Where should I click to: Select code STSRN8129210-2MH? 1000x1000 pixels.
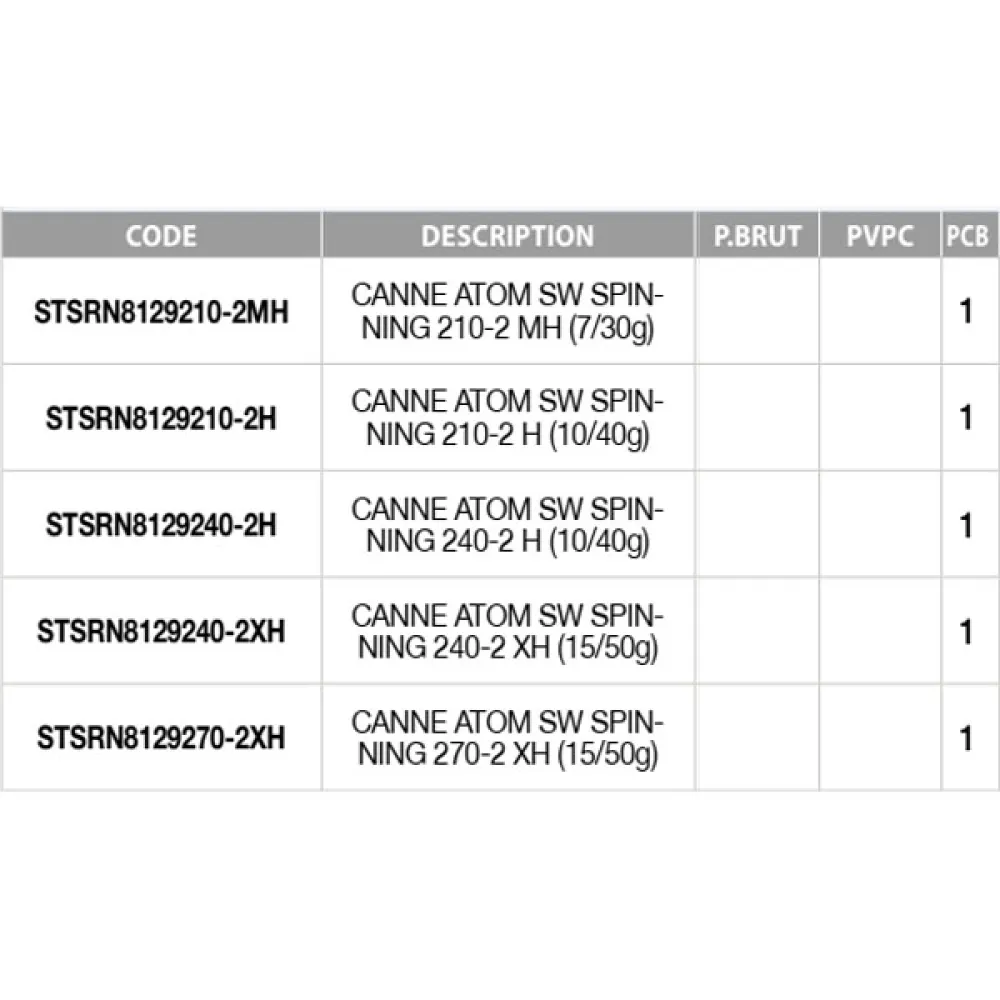[161, 312]
